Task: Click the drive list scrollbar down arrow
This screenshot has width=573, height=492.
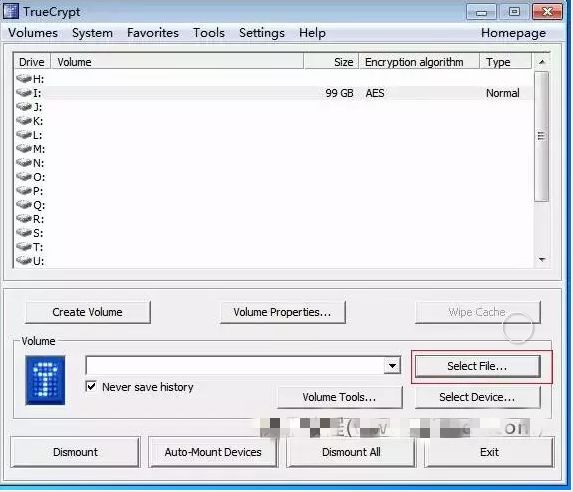Action: tap(542, 260)
